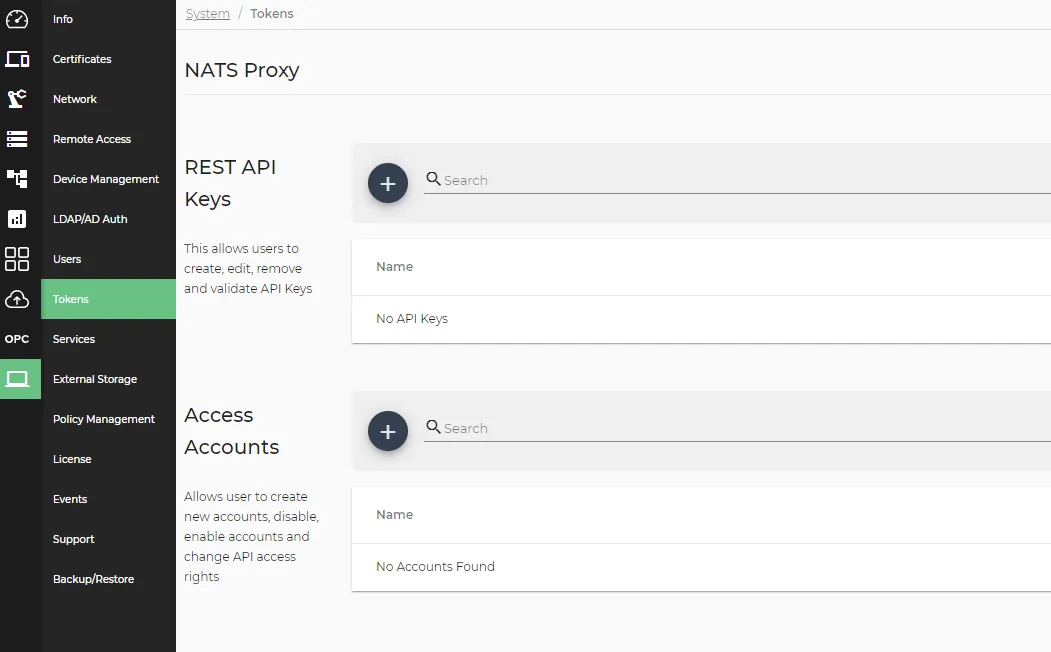Open Policy Management
Viewport: 1051px width, 652px height.
[108, 419]
